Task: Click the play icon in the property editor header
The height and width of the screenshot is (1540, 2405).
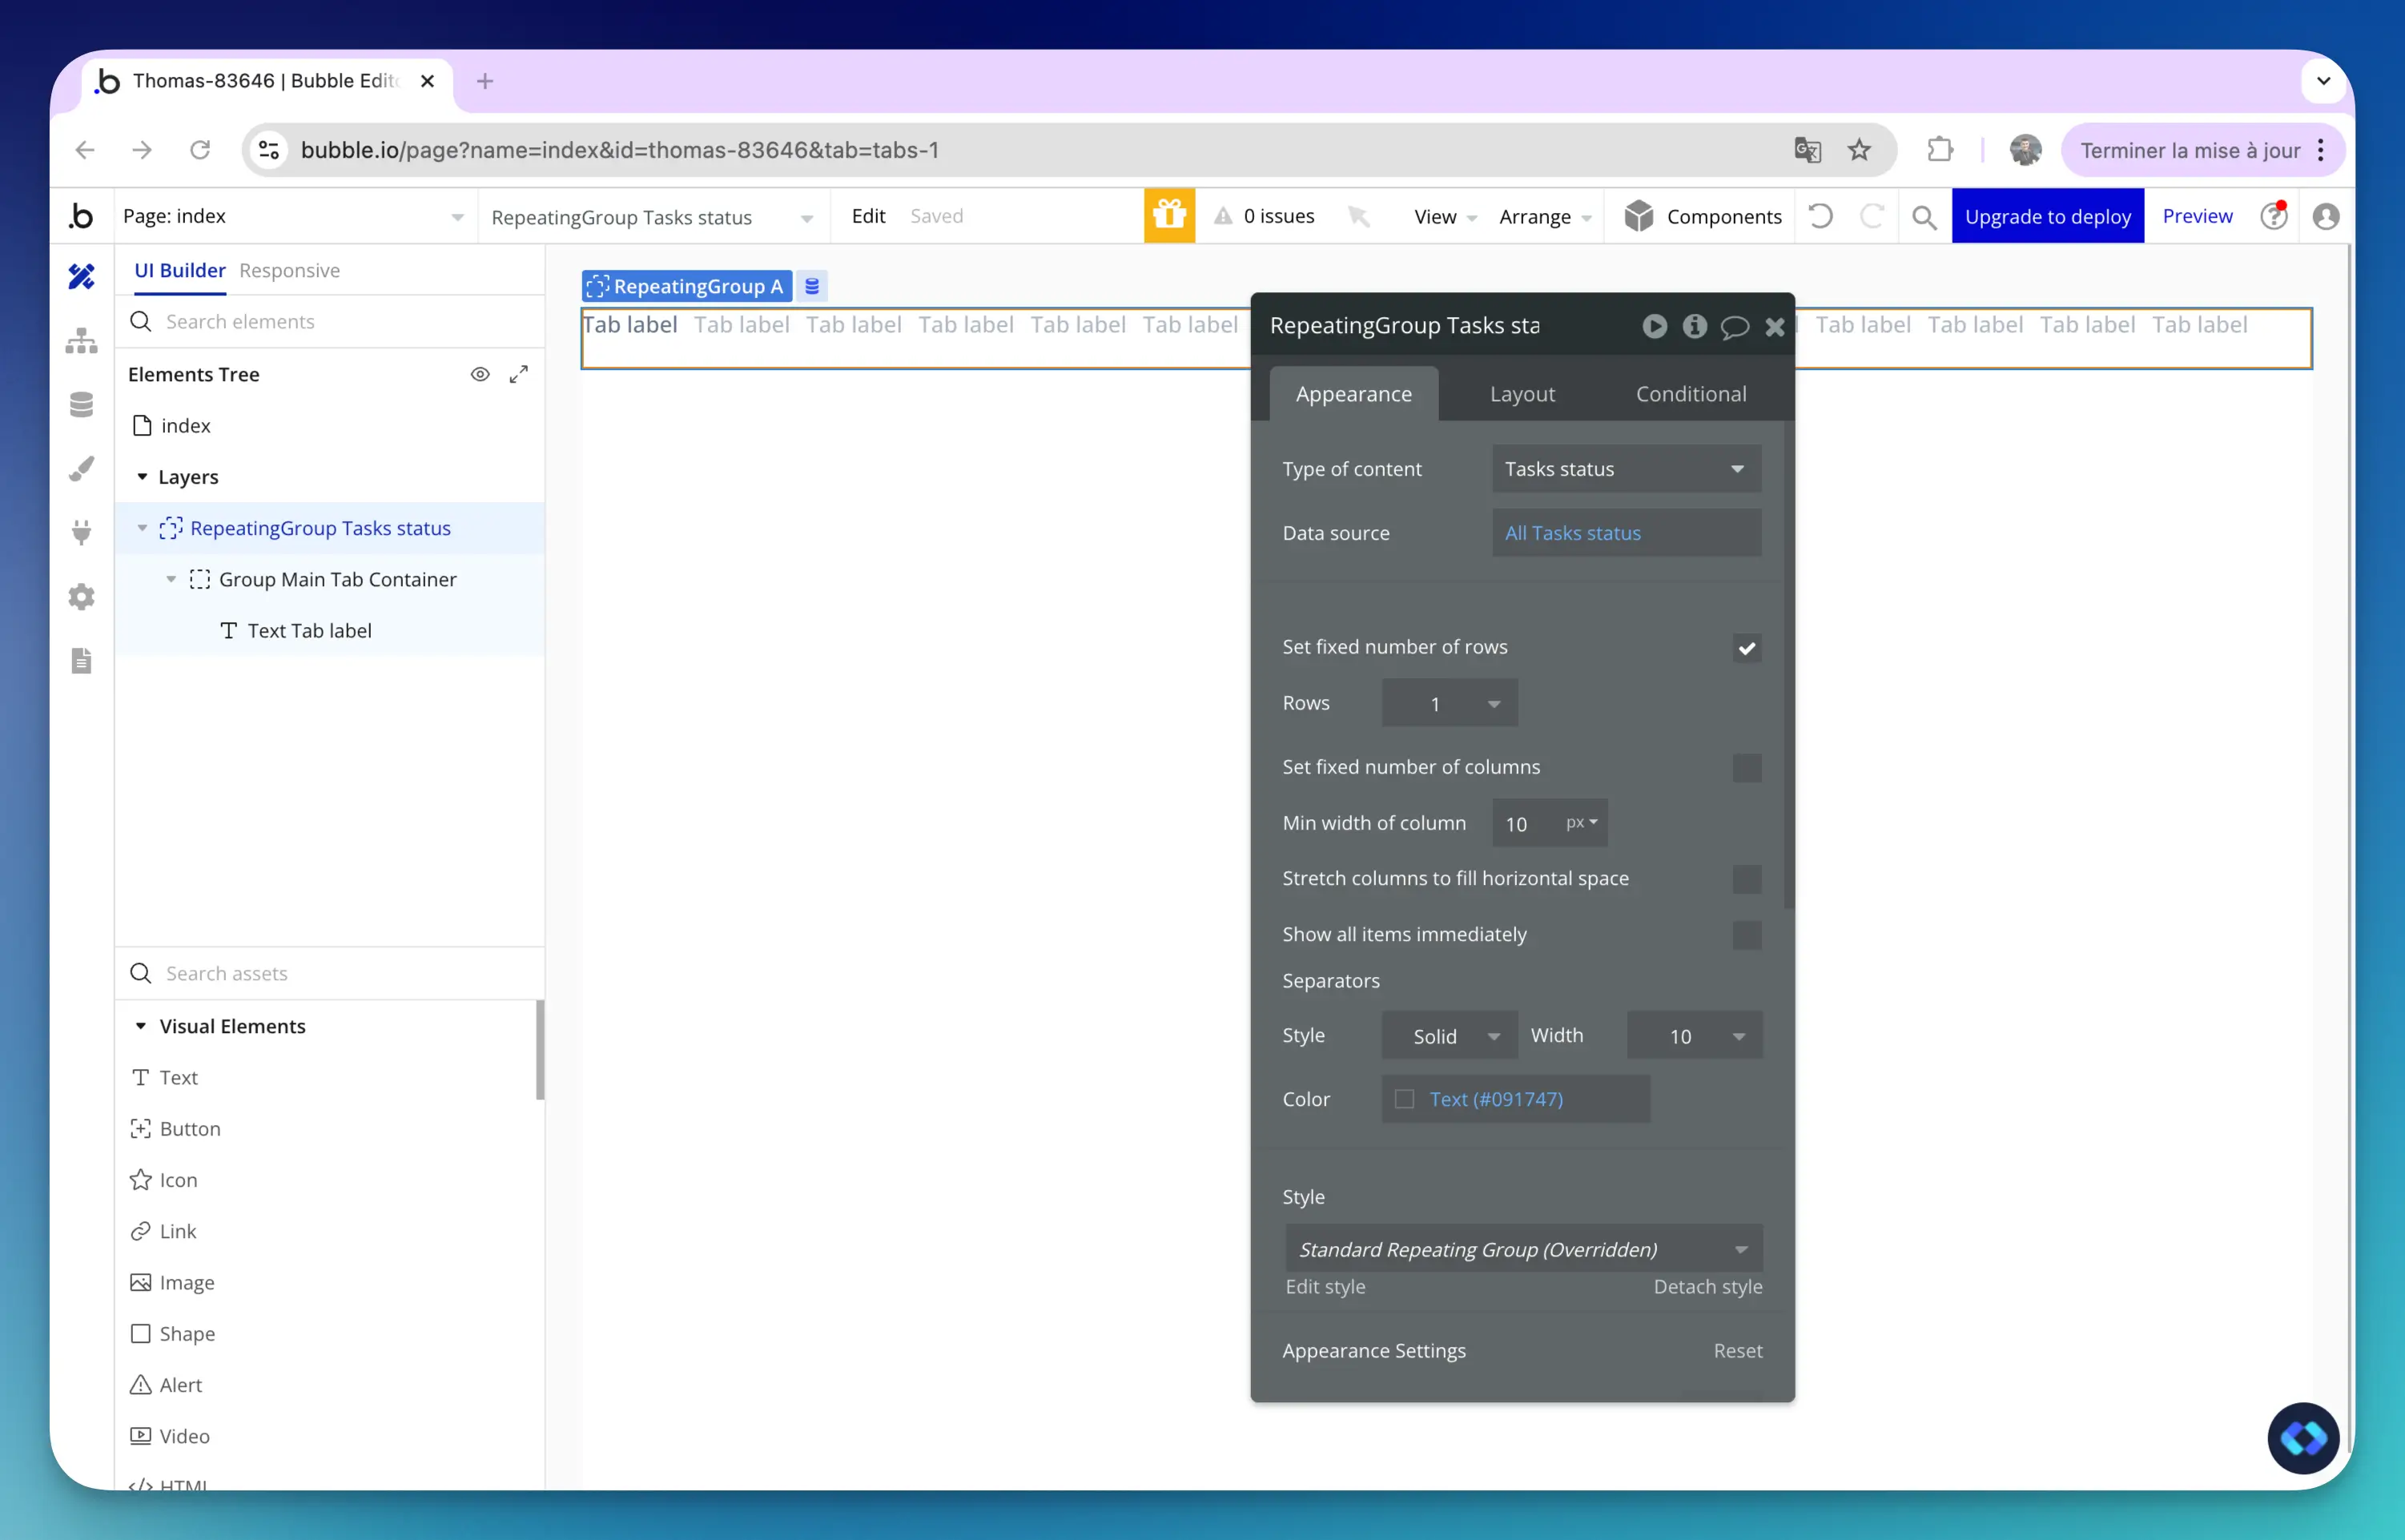Action: (1655, 326)
